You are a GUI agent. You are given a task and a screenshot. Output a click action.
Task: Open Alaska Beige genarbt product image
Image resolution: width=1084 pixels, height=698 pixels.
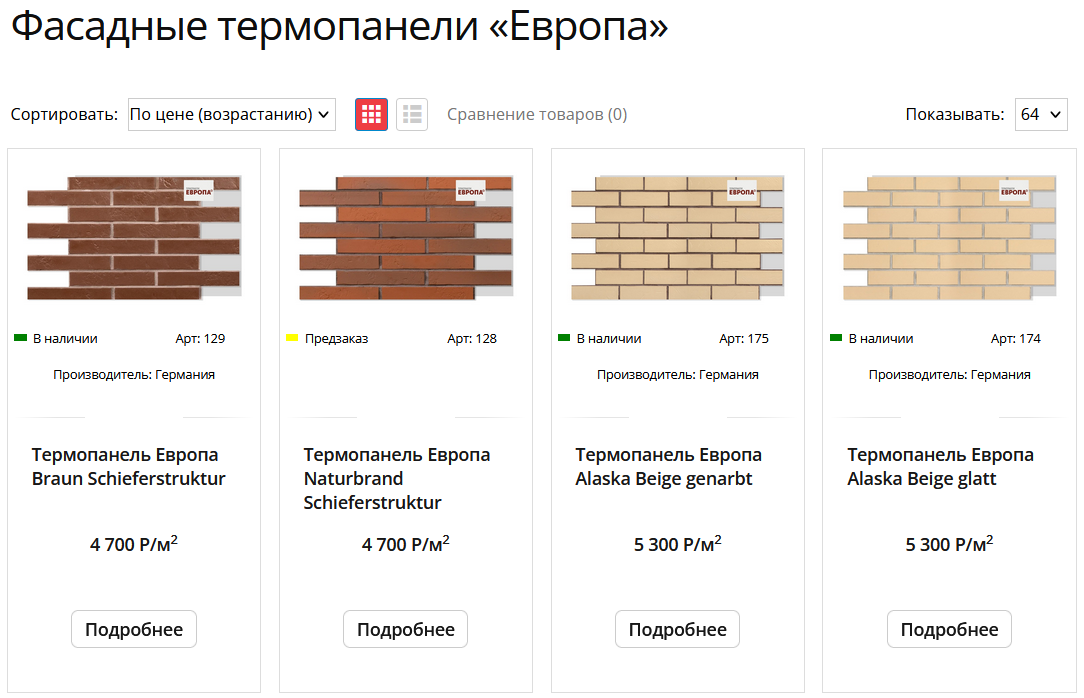point(678,238)
